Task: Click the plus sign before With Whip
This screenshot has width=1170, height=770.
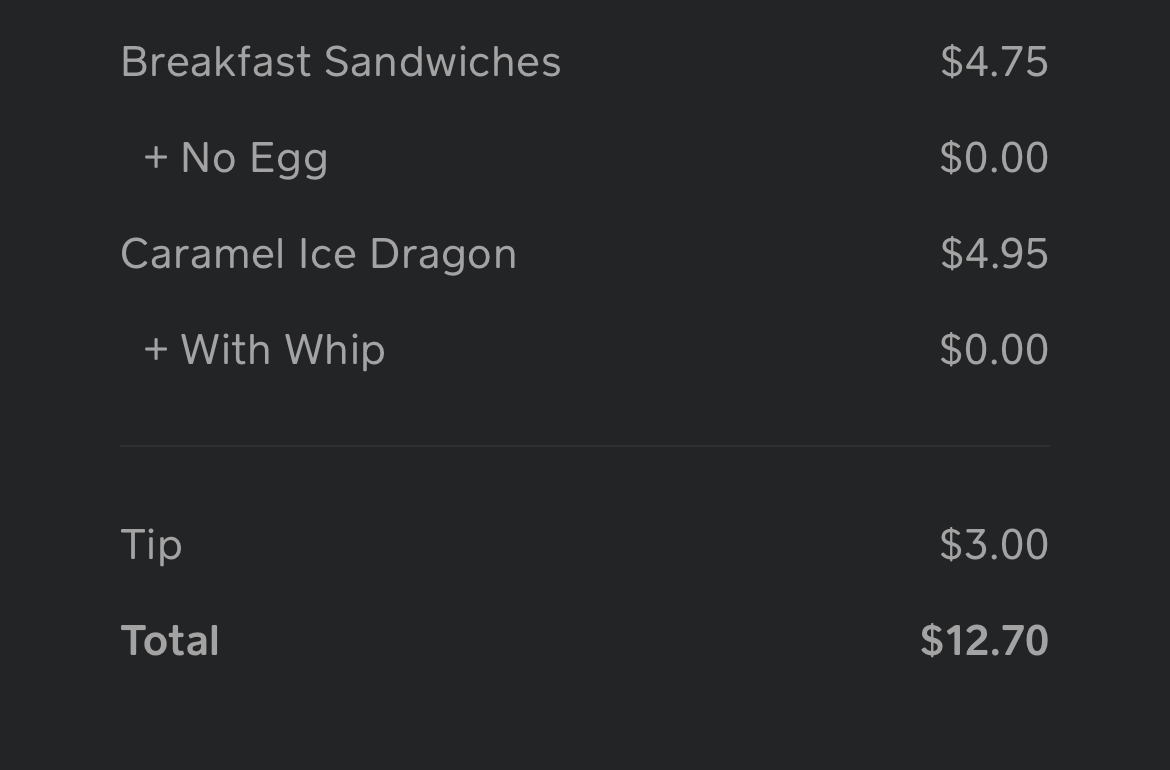Action: click(x=155, y=350)
